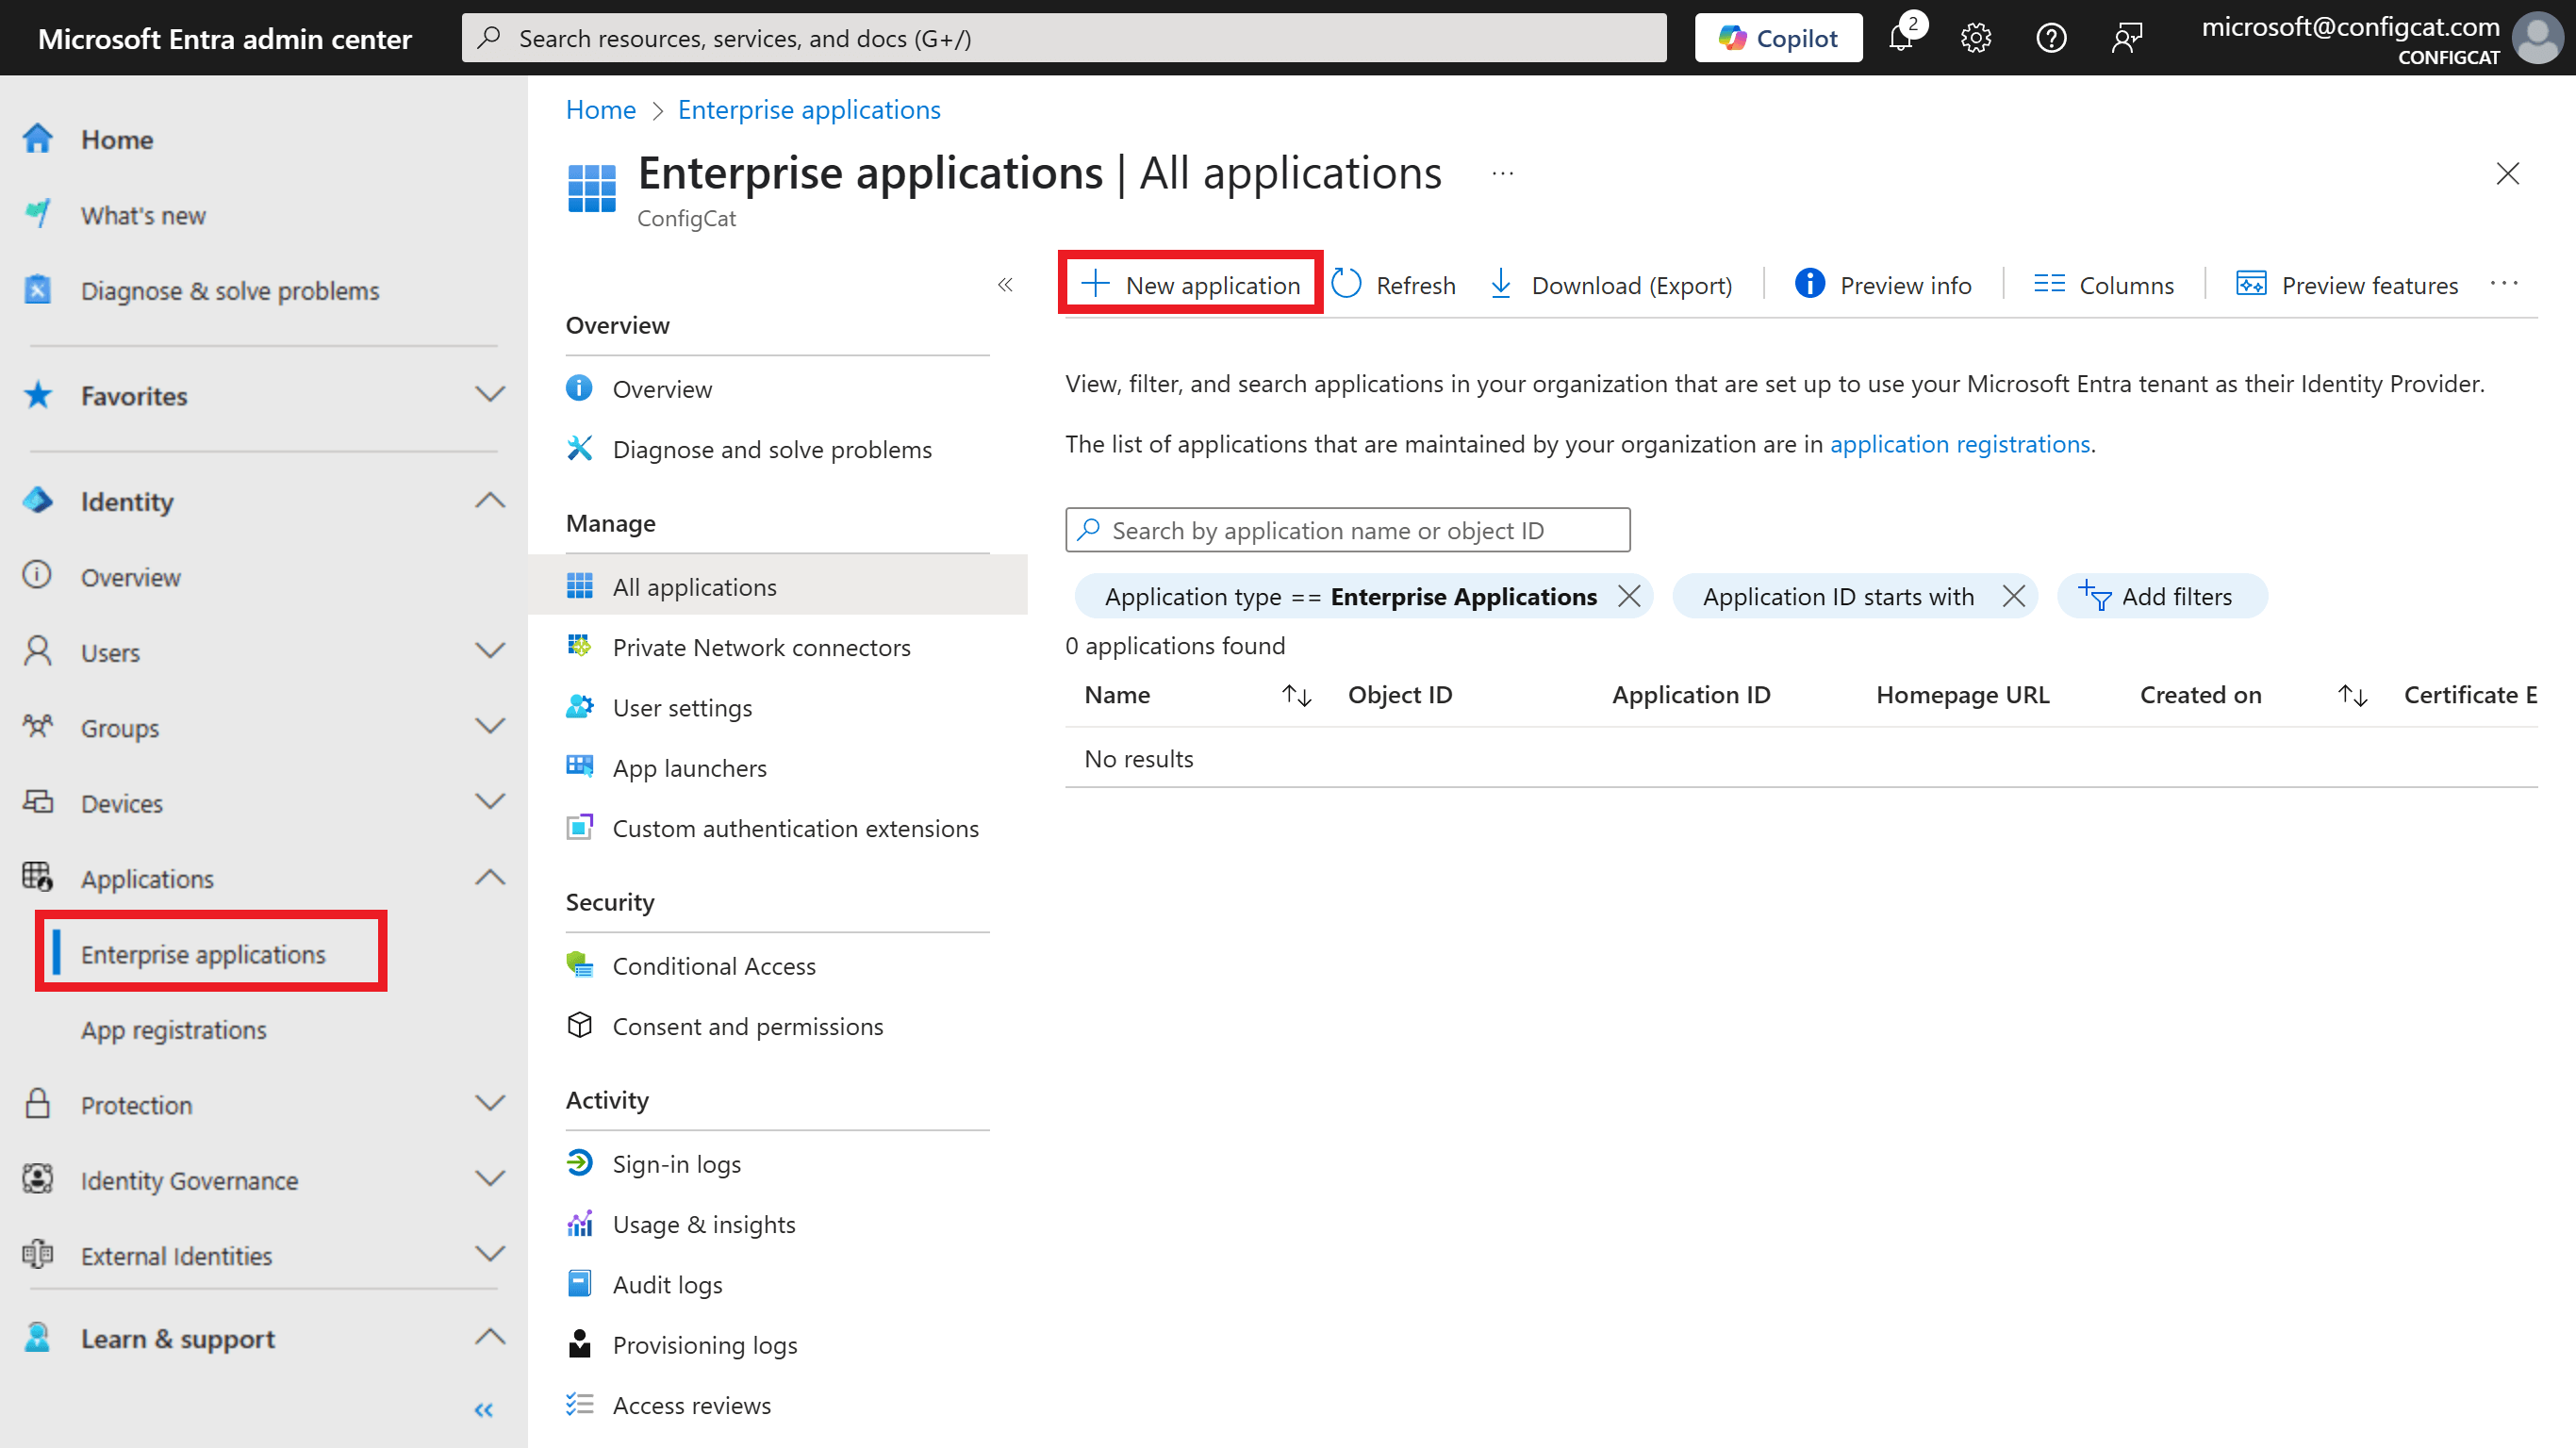
Task: Collapse the left navigation pane
Action: coord(483,1409)
